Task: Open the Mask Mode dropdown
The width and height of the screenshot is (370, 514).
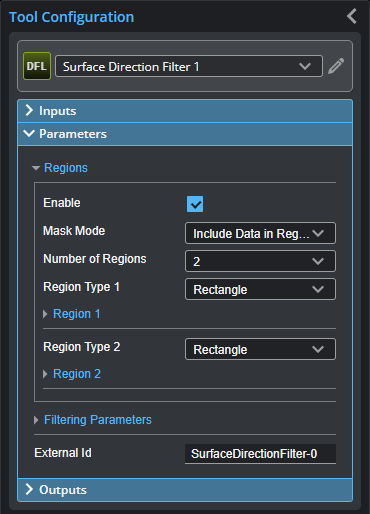Action: pyautogui.click(x=260, y=233)
